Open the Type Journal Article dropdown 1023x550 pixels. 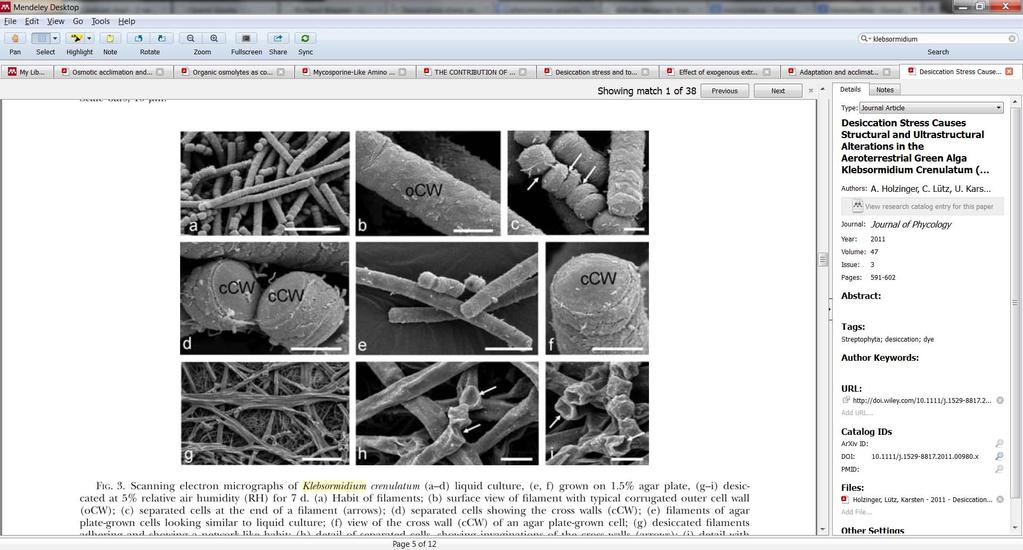931,108
